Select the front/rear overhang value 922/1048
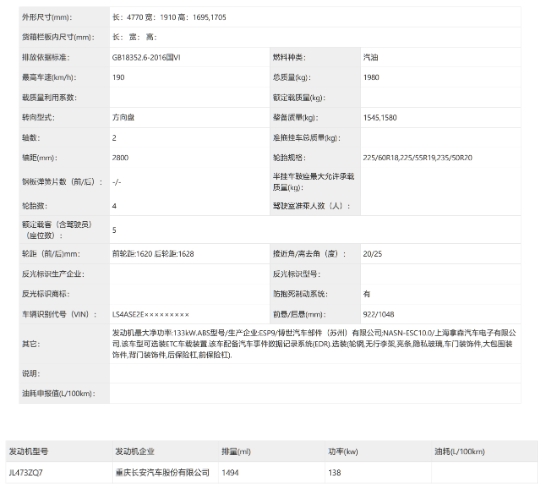The width and height of the screenshot is (543, 492). pyautogui.click(x=379, y=314)
